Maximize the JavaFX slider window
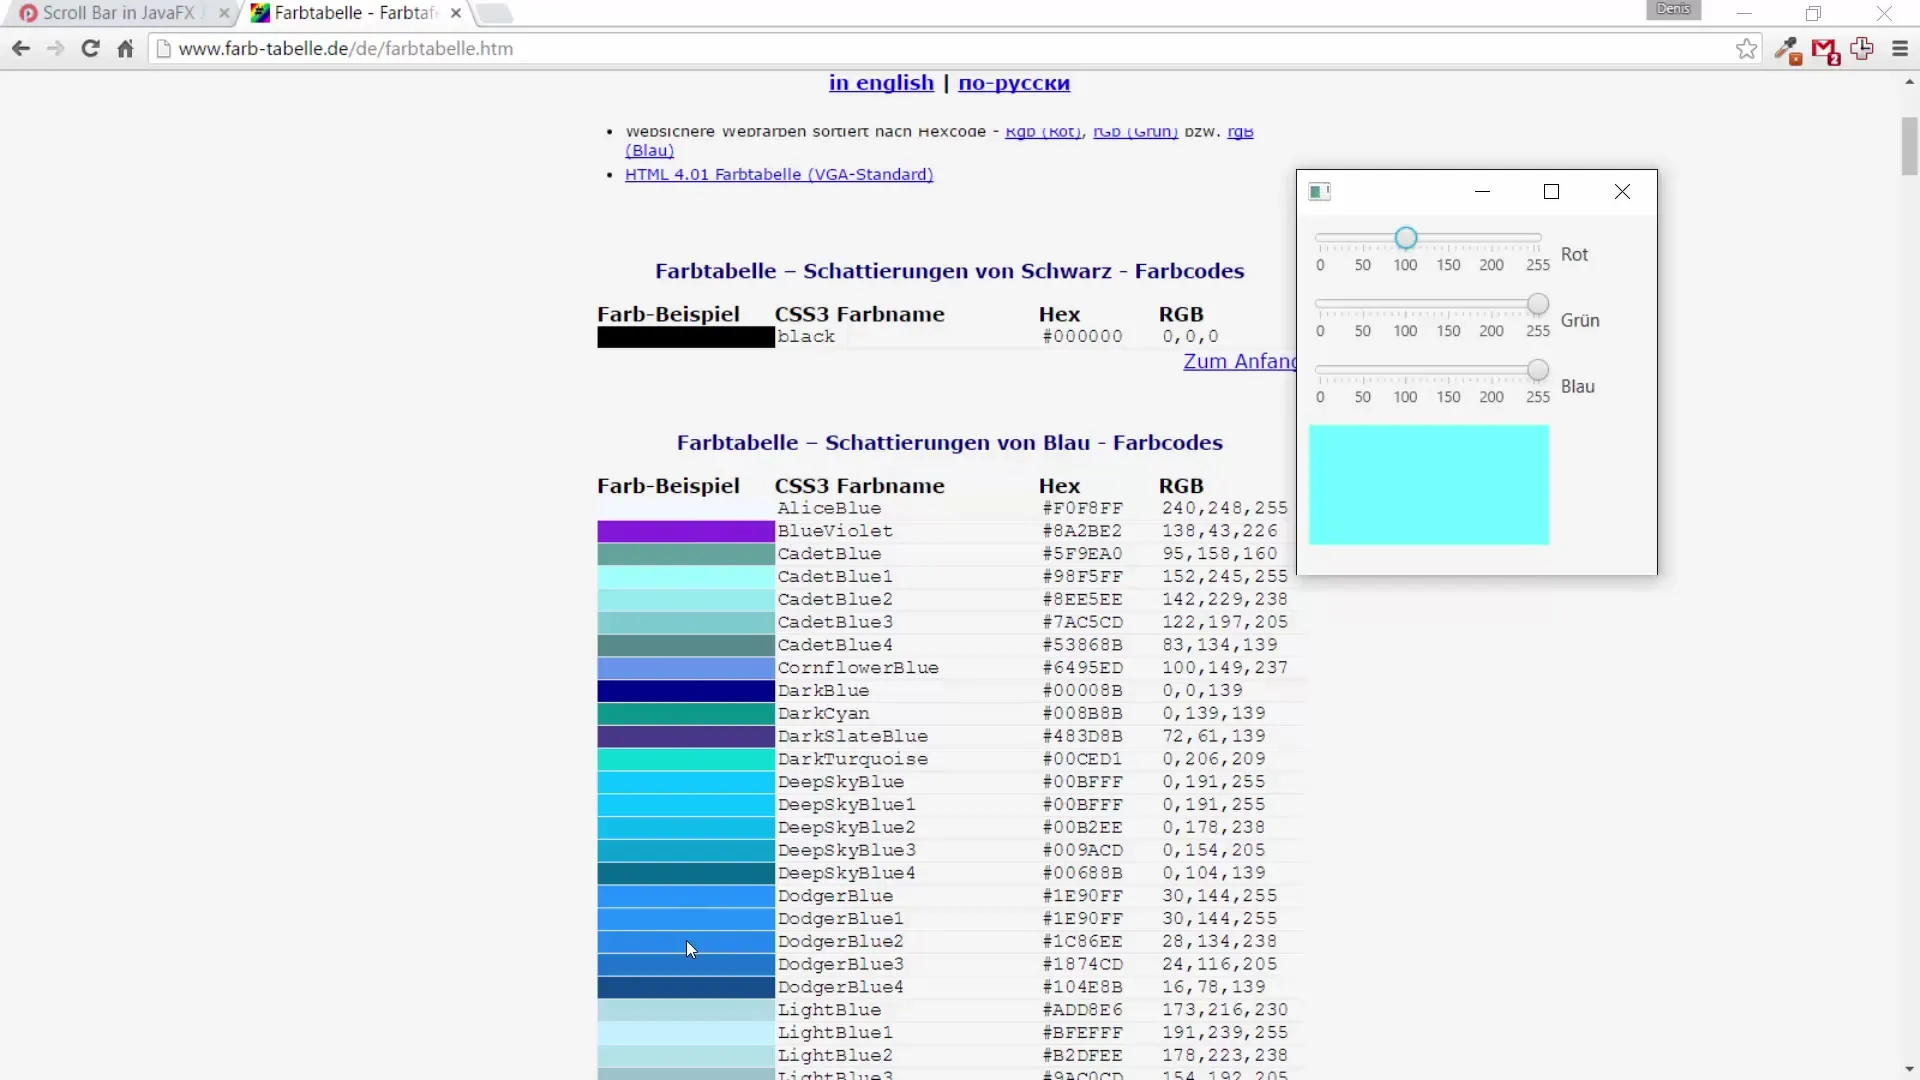This screenshot has height=1080, width=1920. coord(1552,191)
